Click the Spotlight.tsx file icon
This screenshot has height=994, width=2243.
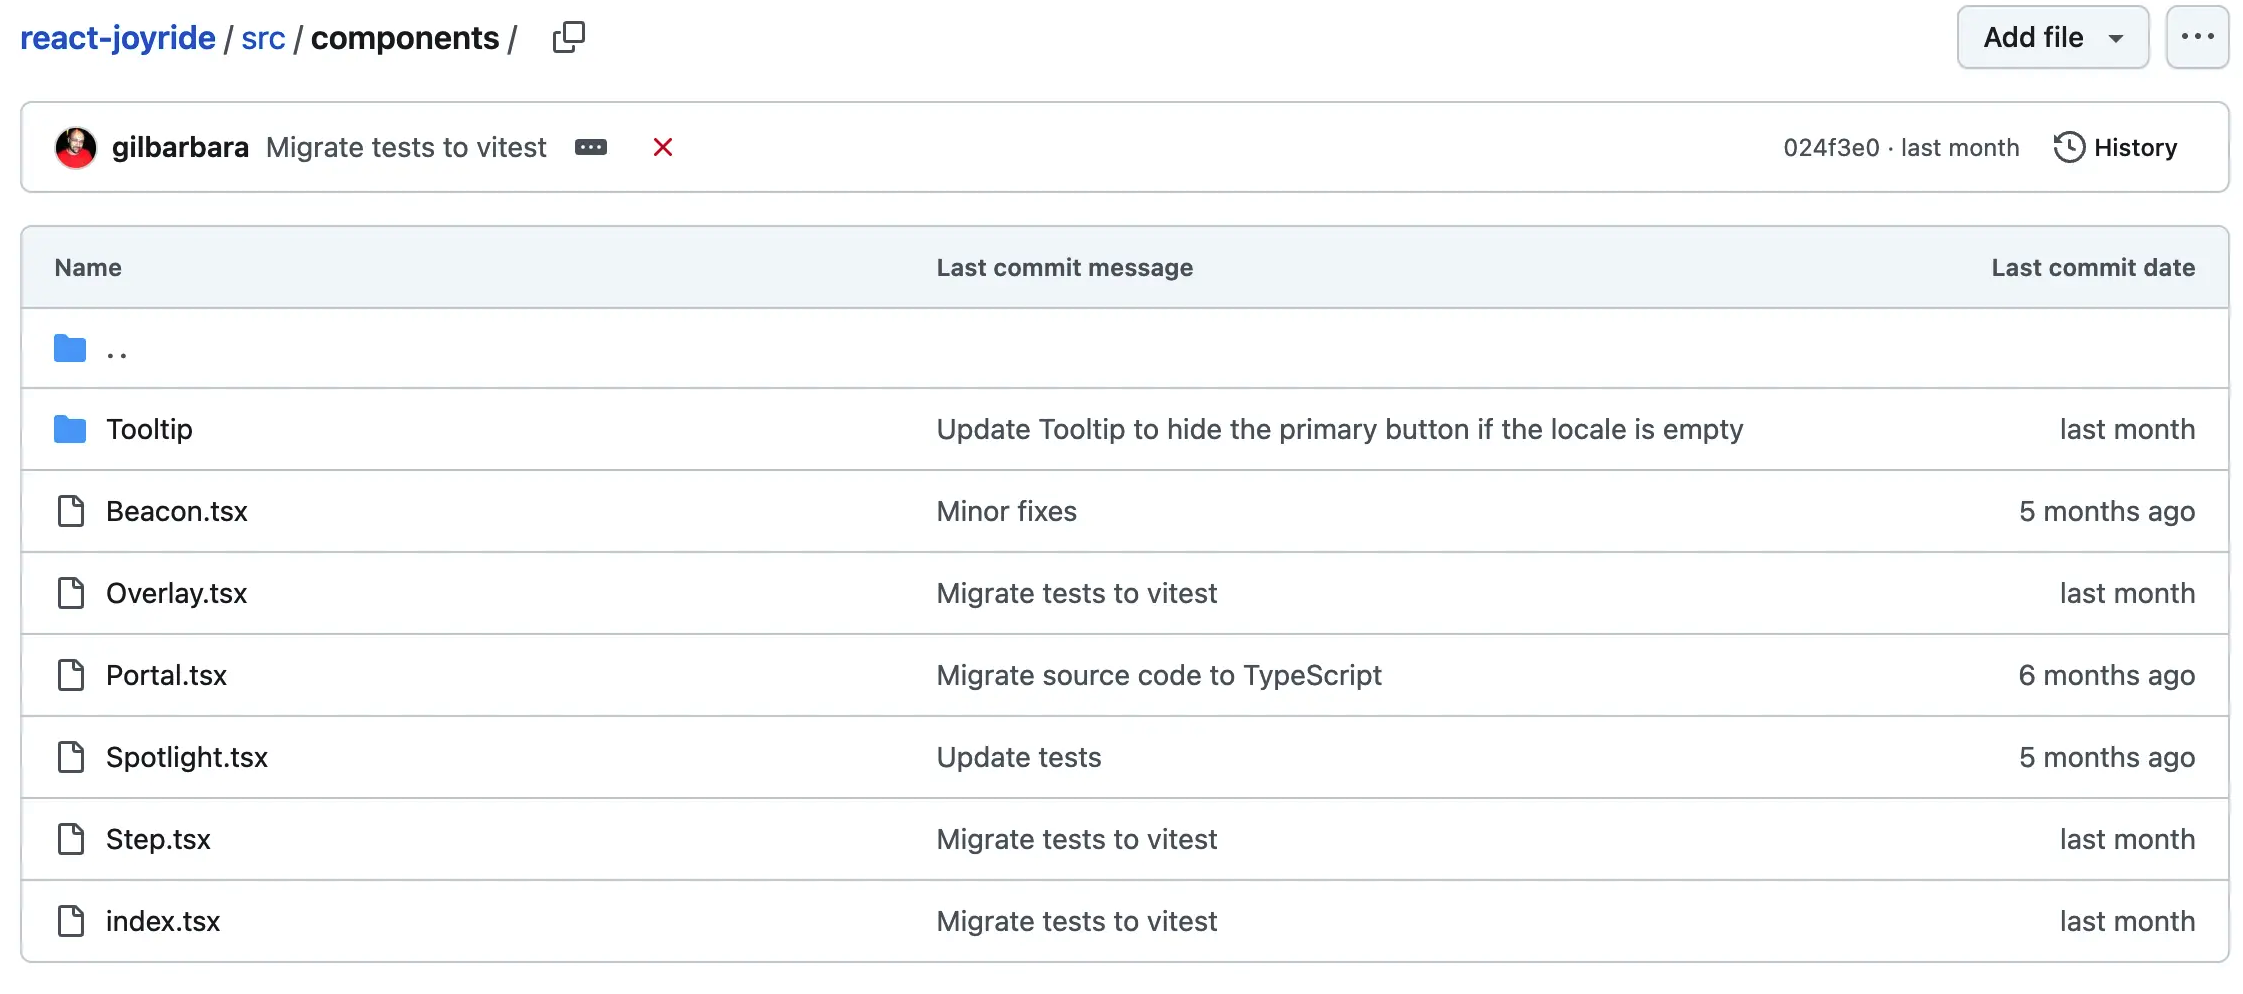pos(70,758)
